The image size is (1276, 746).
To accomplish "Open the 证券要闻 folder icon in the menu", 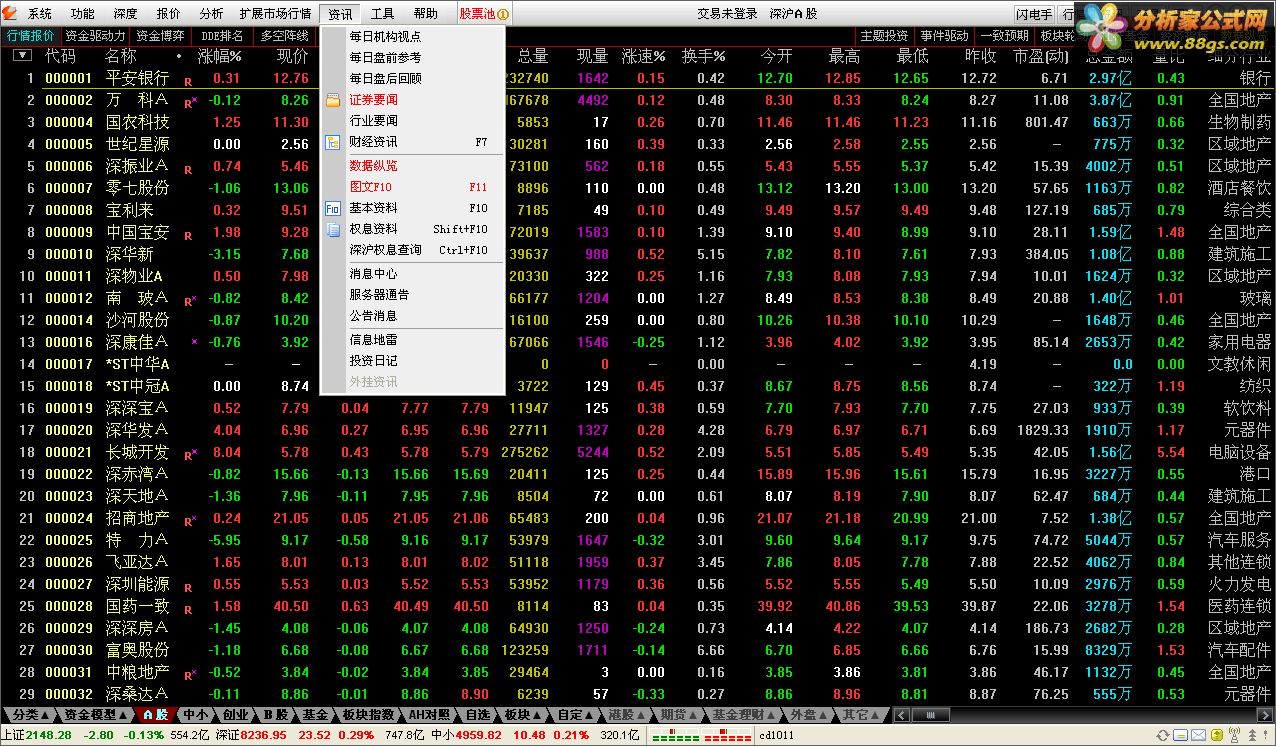I will 333,100.
